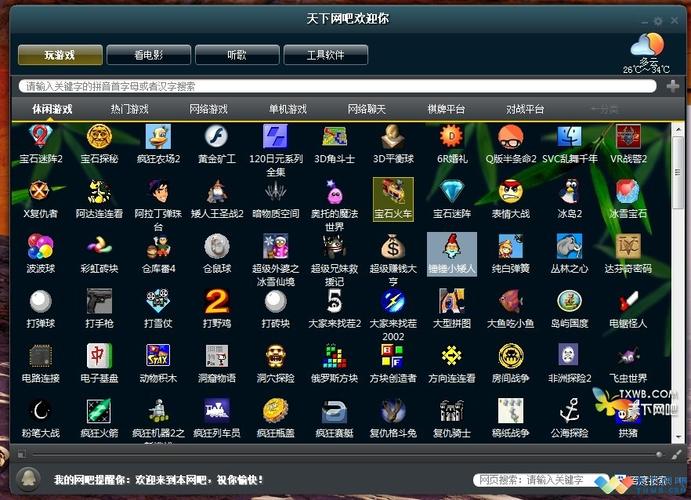Open the Q版半条命2 game icon
Viewport: 691px width, 500px height.
point(511,136)
